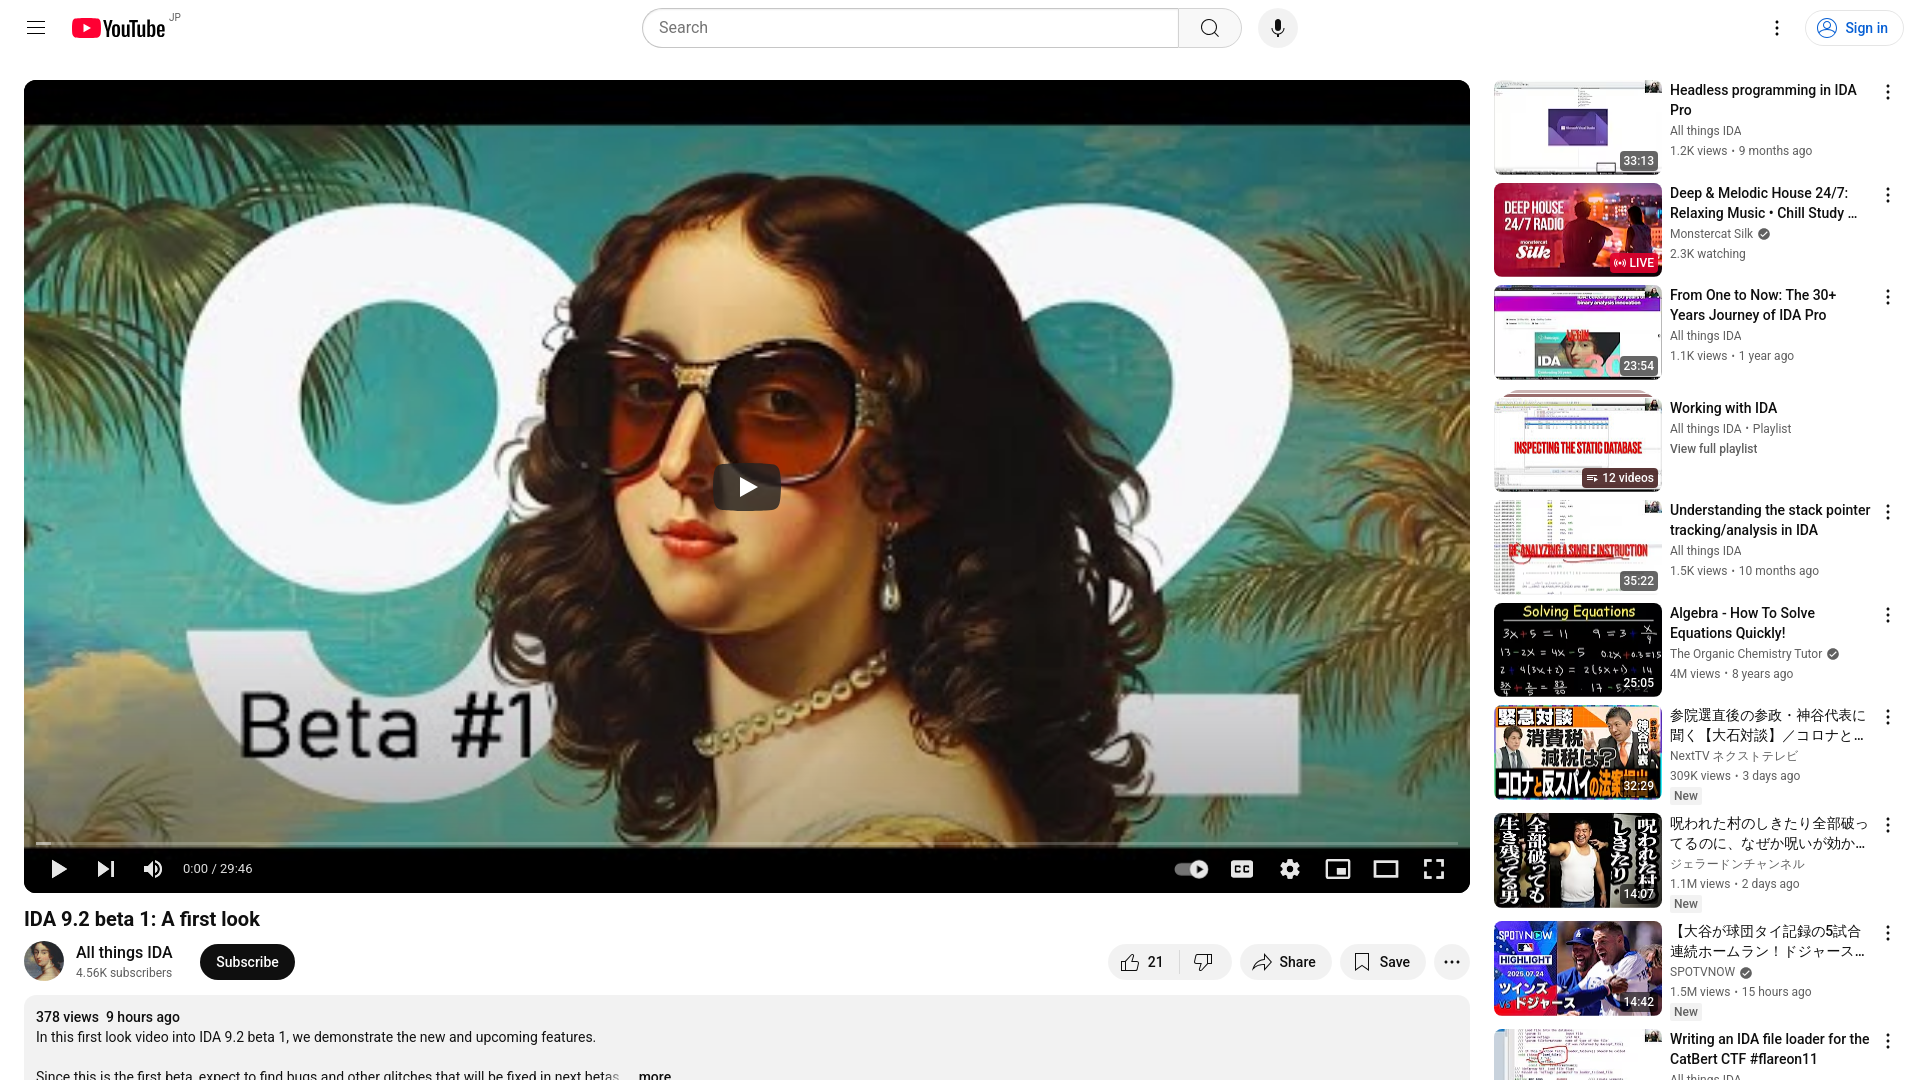Image resolution: width=1920 pixels, height=1080 pixels.
Task: Open Headless programming in IDA Pro thumbnail
Action: click(1578, 128)
